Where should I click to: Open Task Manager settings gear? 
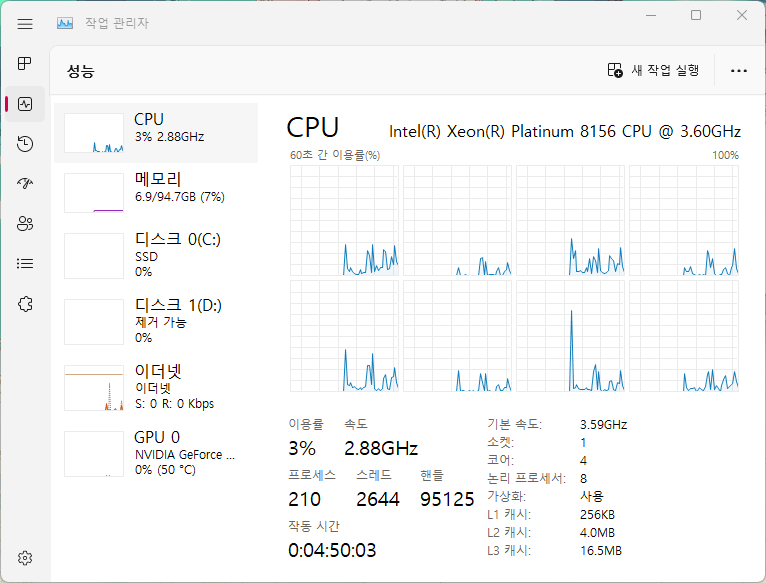point(25,558)
